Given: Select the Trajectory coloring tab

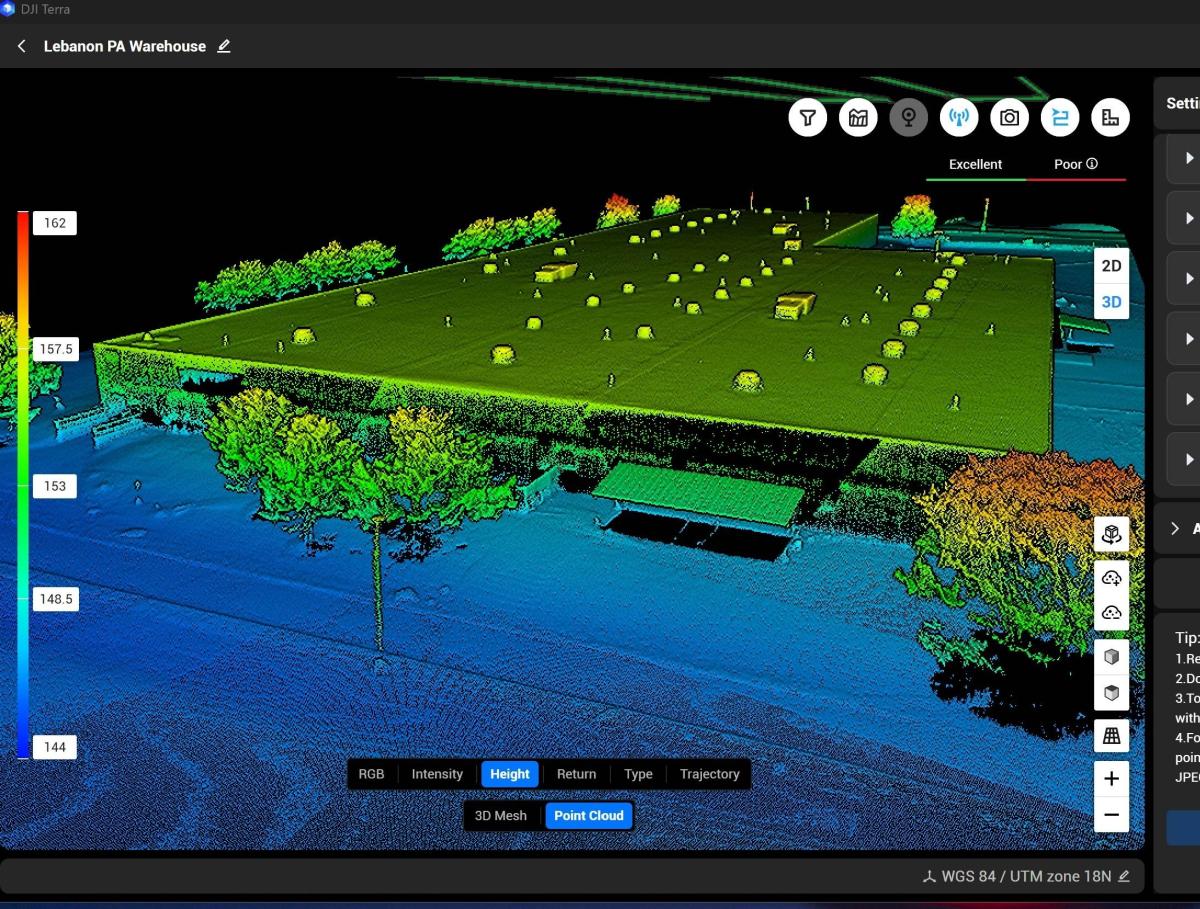Looking at the screenshot, I should coord(709,773).
